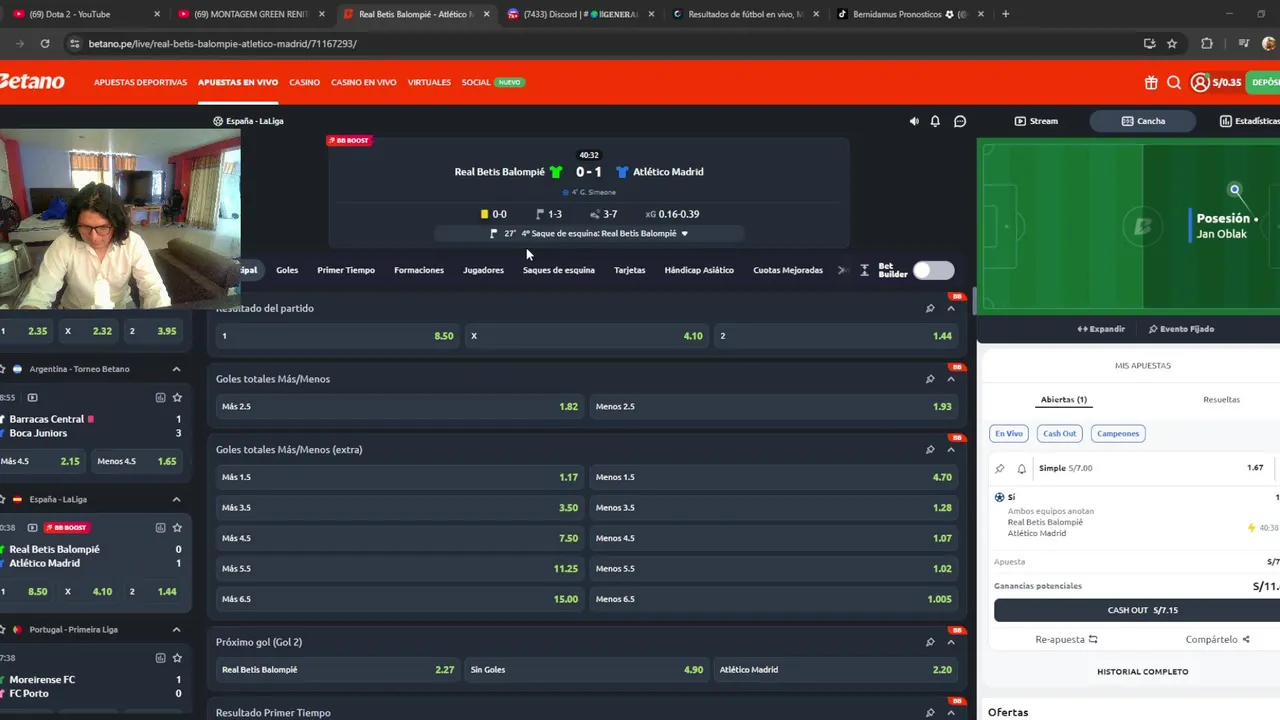Click site info icon in address bar

point(74,44)
